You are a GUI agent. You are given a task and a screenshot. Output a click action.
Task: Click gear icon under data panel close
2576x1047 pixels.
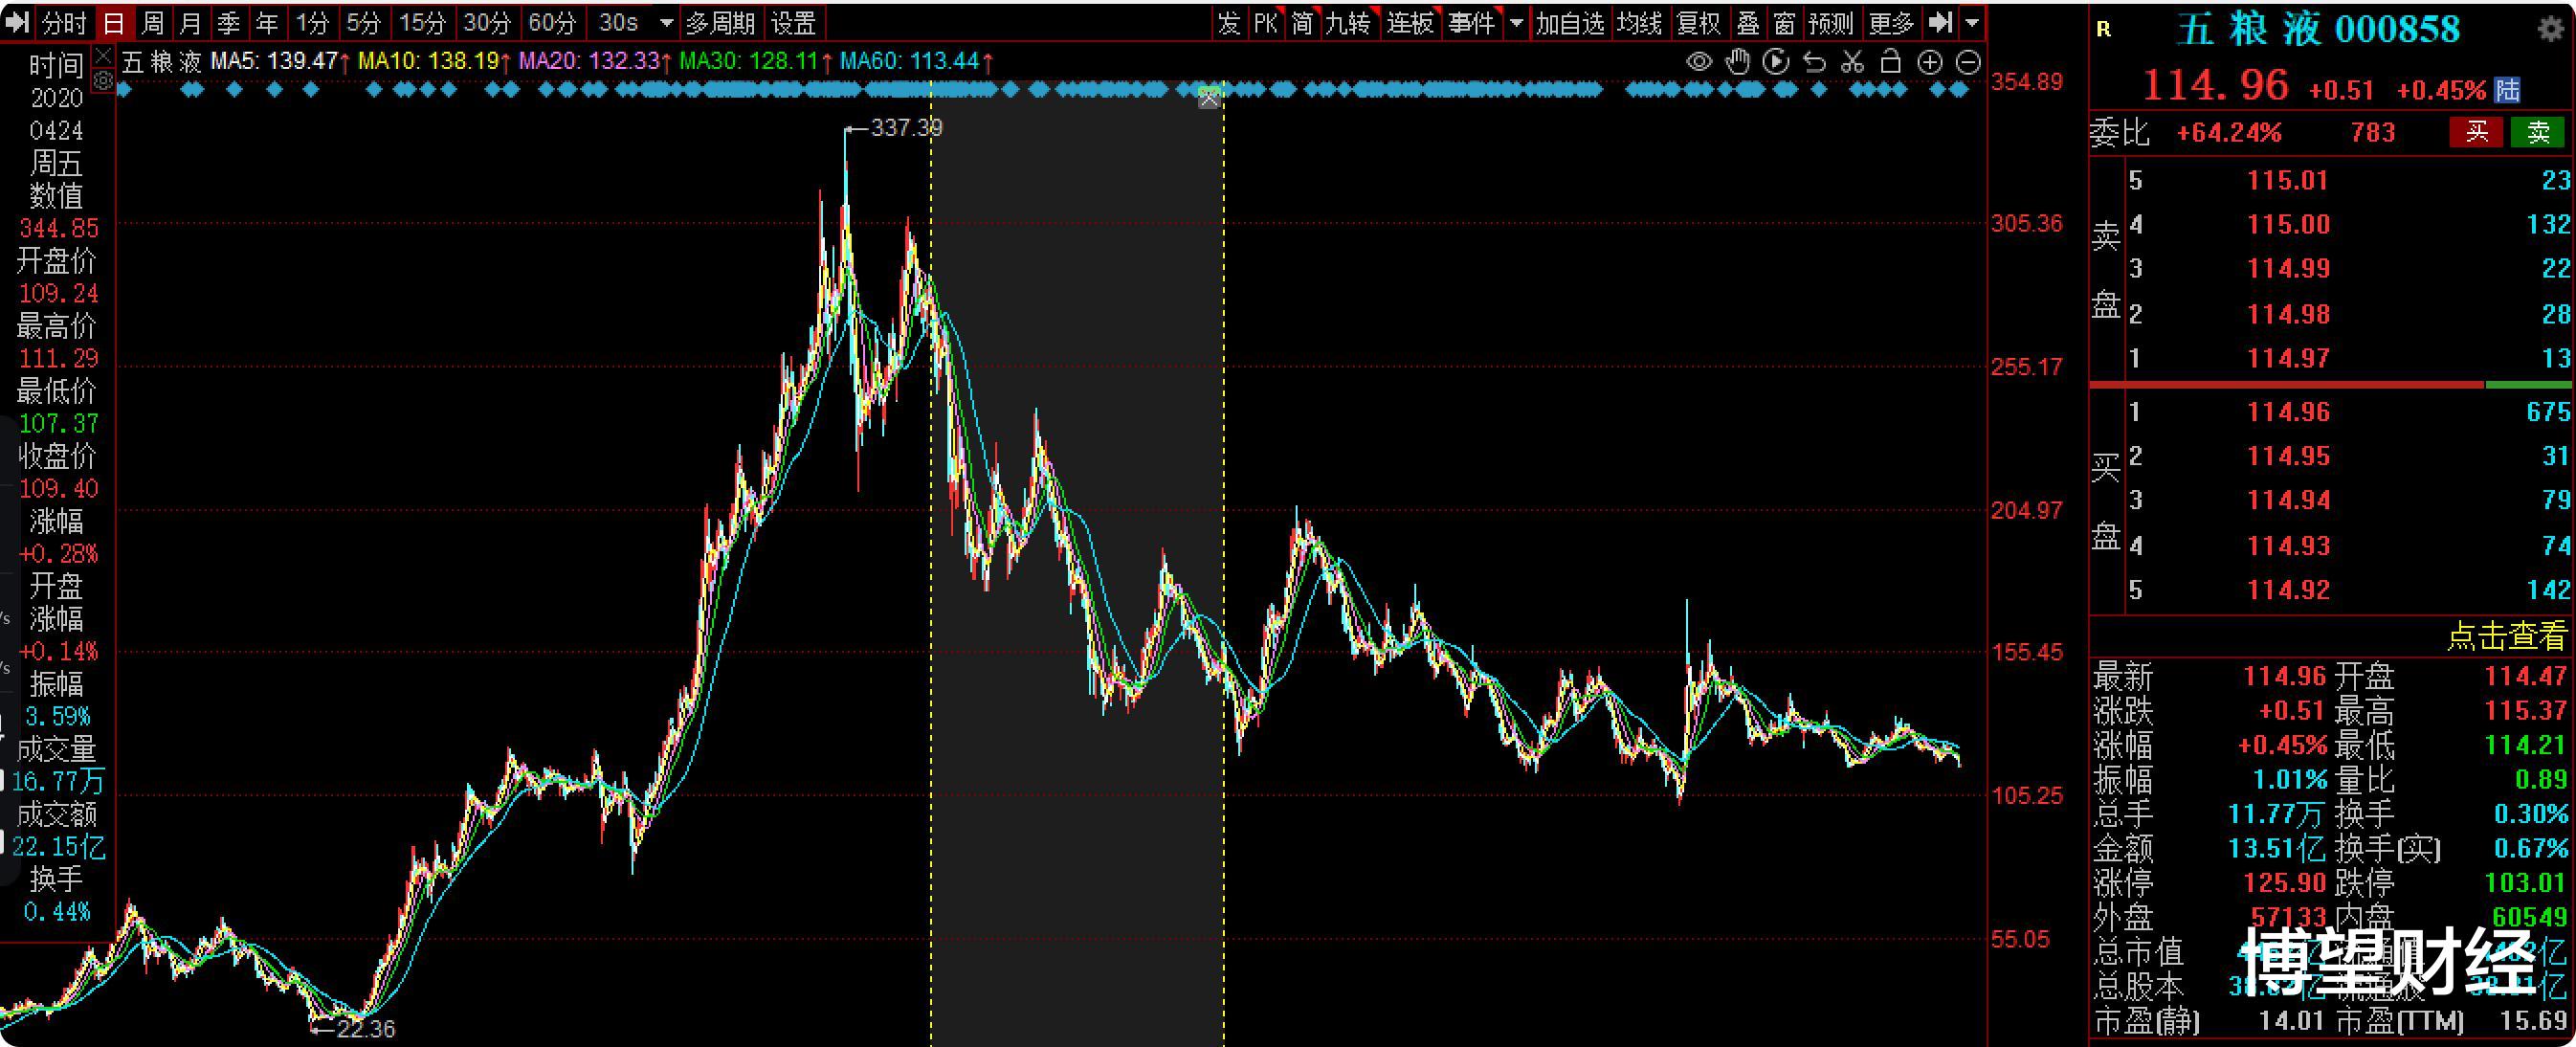pyautogui.click(x=103, y=80)
